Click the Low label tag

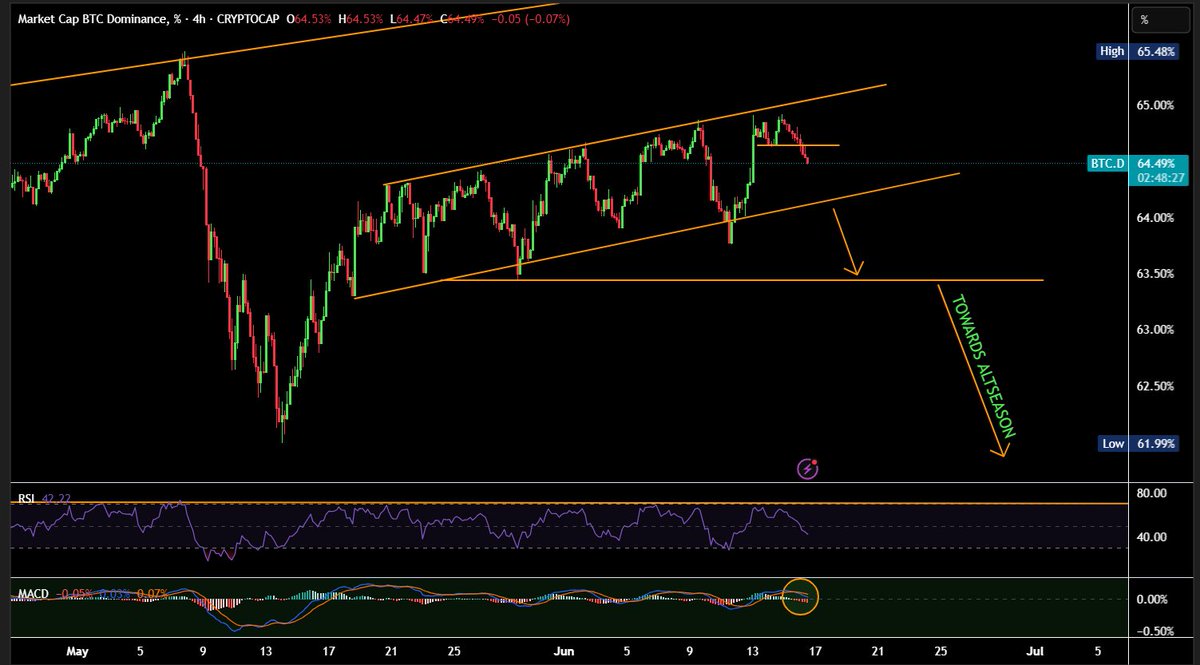click(1114, 443)
